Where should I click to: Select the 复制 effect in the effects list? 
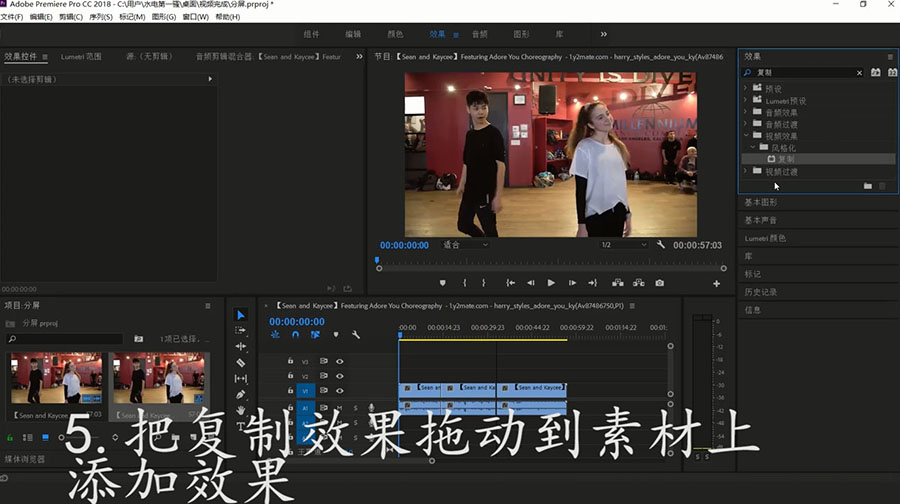(786, 159)
